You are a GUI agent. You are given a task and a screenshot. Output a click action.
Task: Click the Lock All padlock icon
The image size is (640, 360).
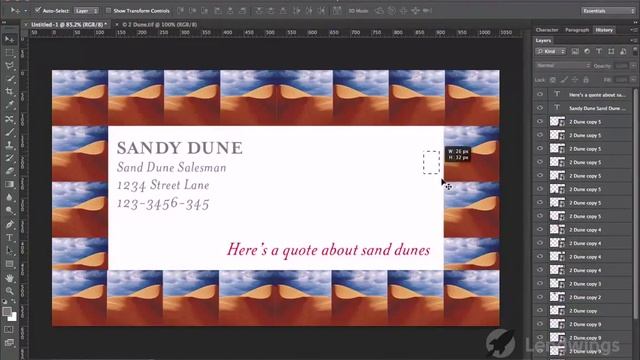(x=586, y=80)
